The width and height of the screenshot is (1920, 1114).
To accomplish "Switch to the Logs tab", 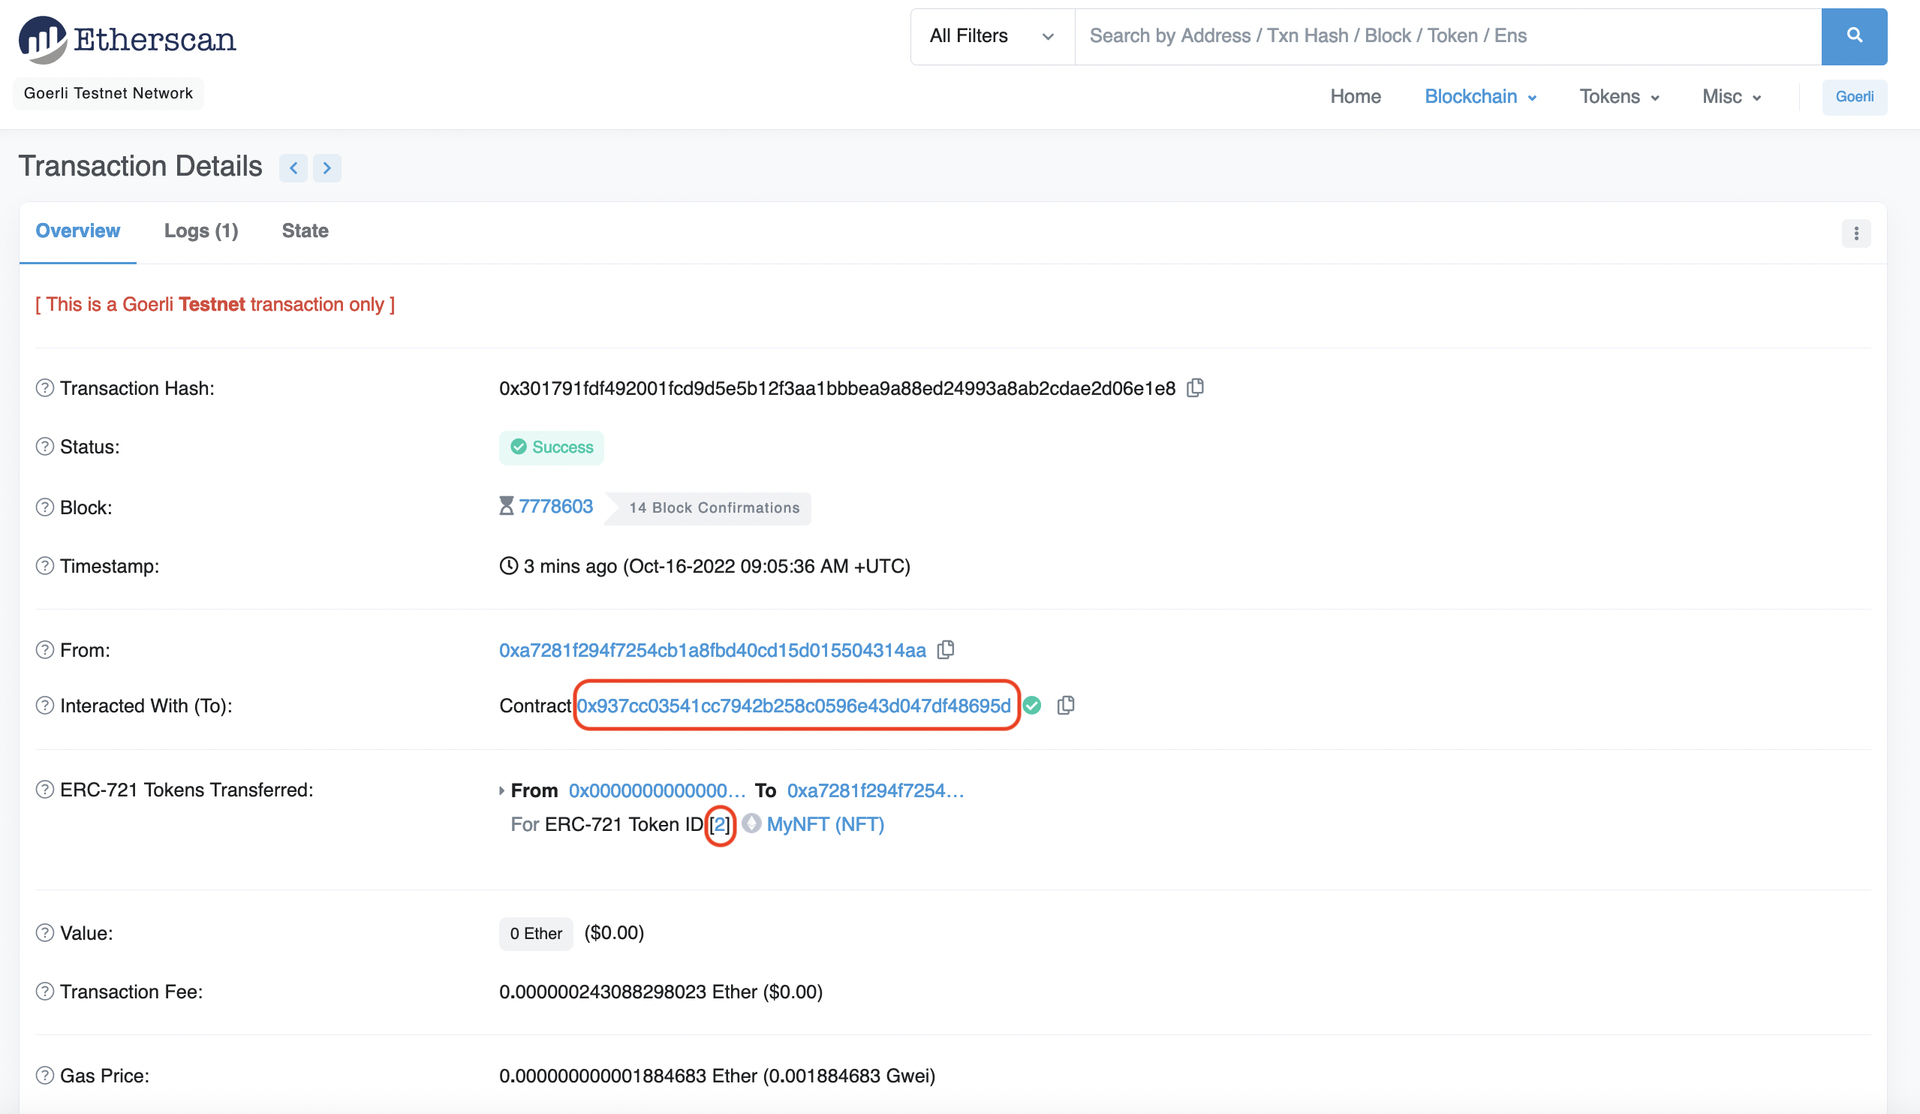I will (x=199, y=231).
